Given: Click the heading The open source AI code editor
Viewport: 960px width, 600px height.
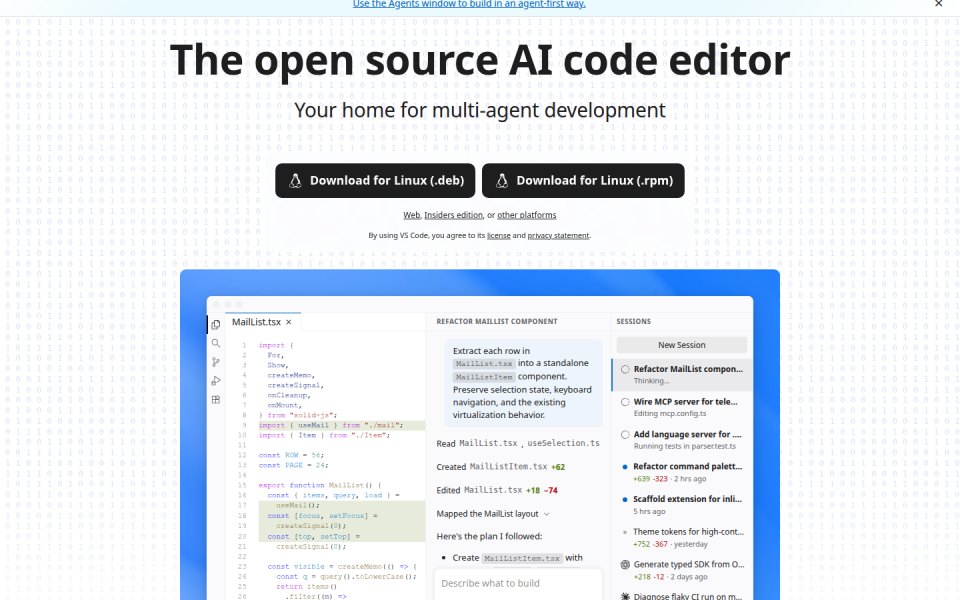Looking at the screenshot, I should 480,60.
